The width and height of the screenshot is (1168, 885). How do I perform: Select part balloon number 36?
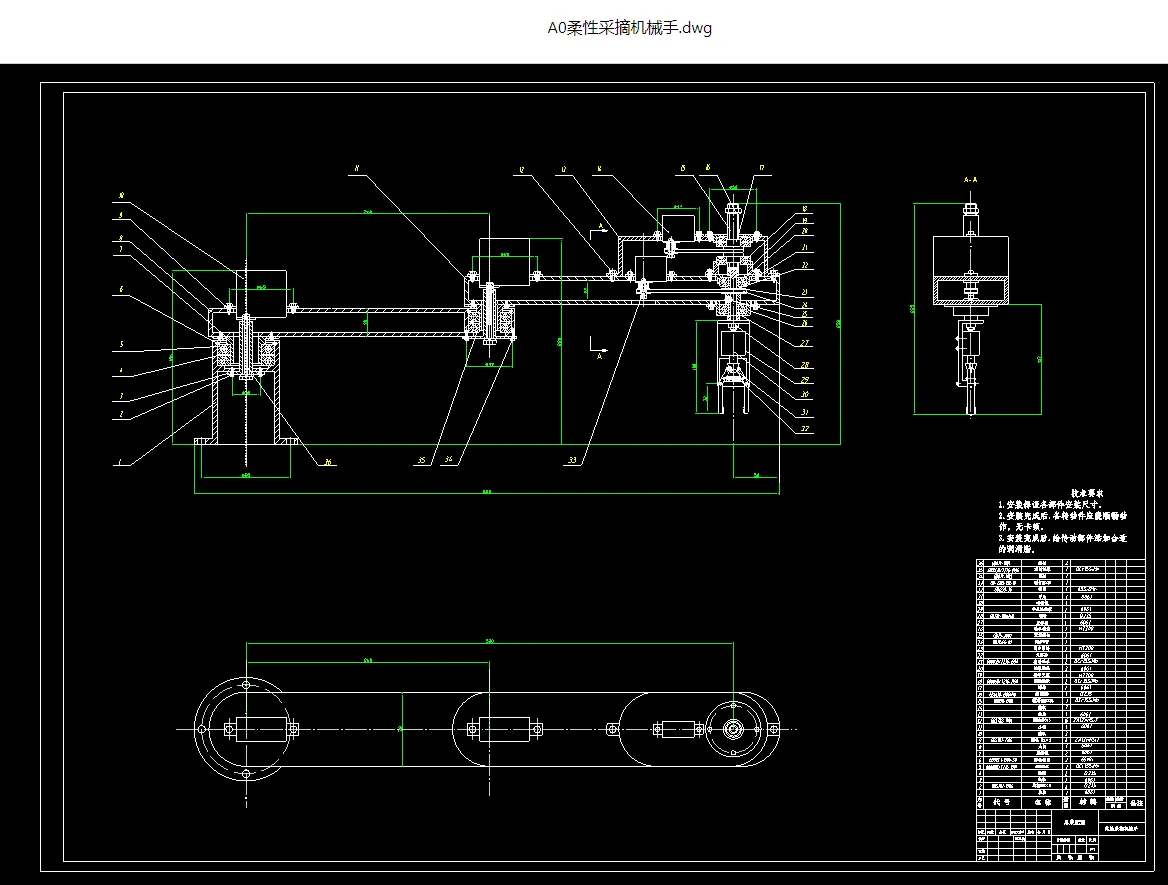click(328, 462)
